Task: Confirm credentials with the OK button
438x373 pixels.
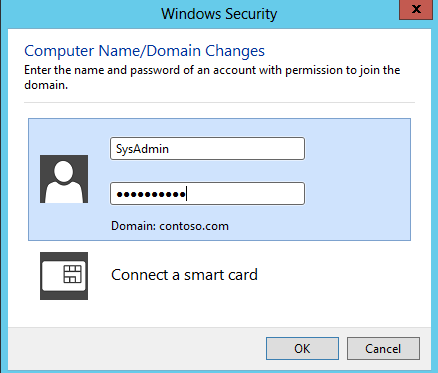Action: point(302,348)
